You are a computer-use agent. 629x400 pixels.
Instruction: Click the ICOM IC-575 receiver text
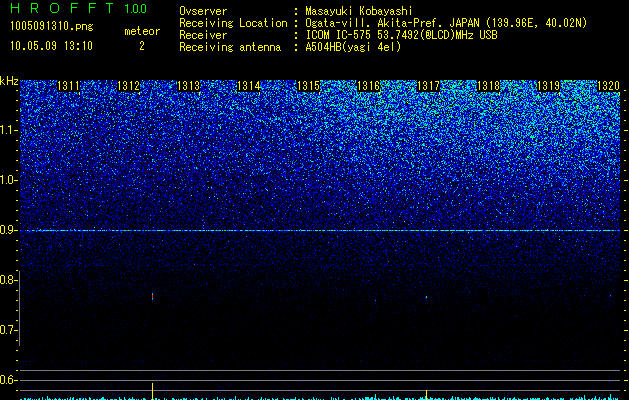click(x=401, y=35)
